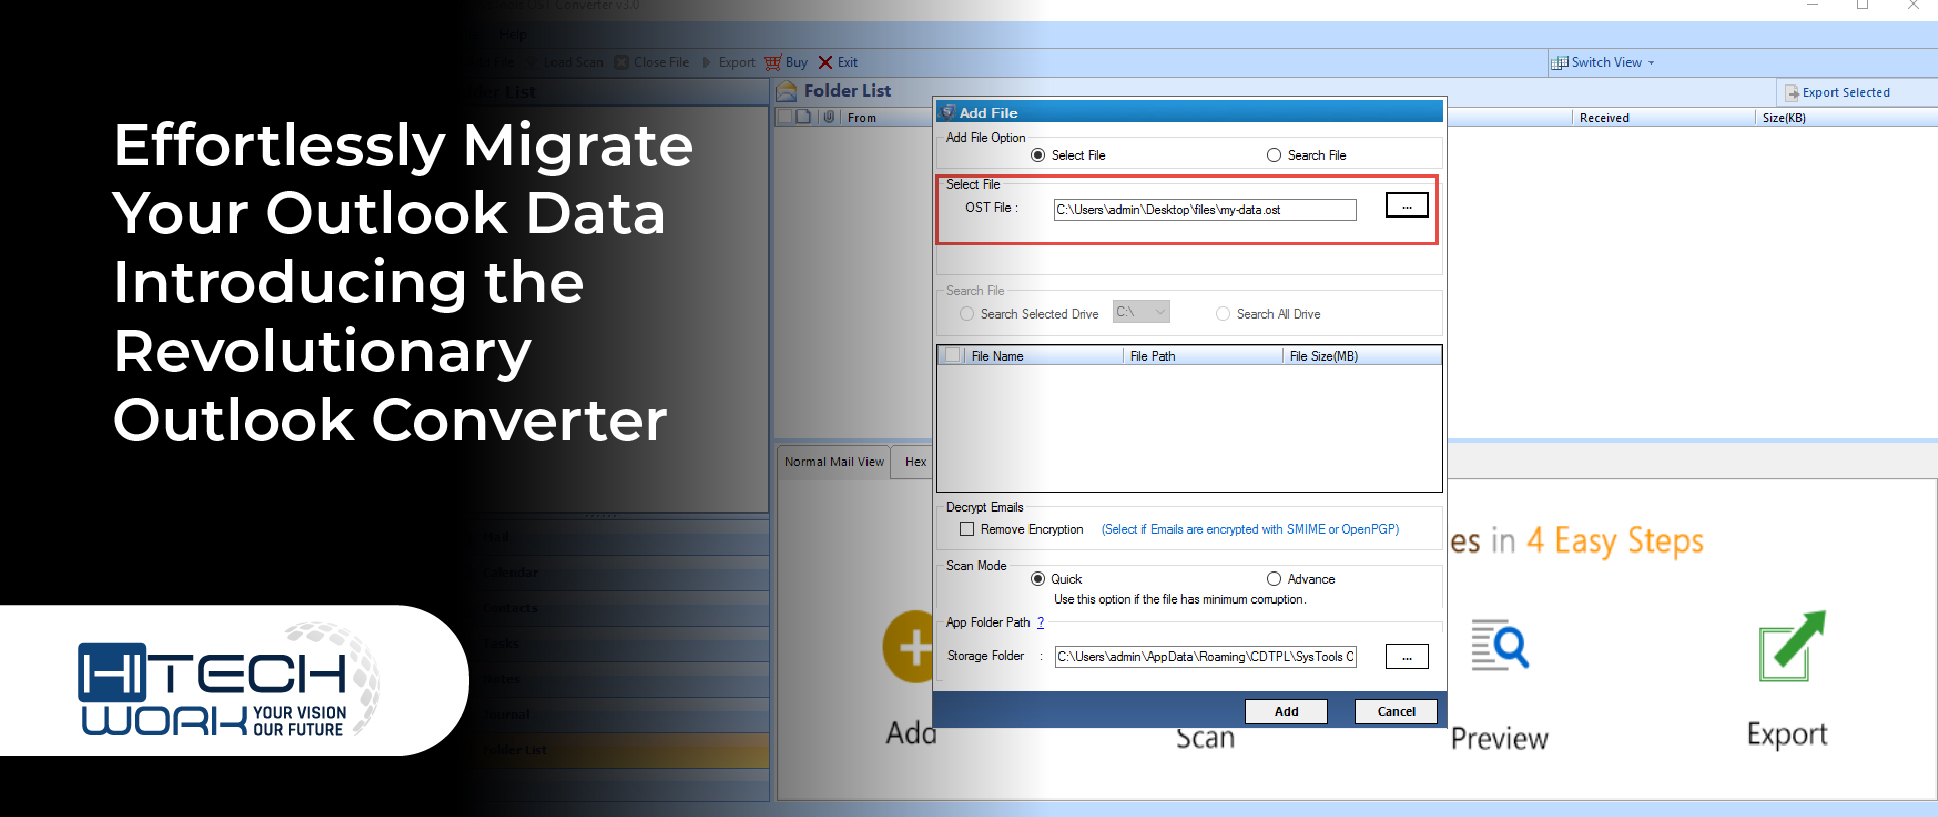Viewport: 1938px width, 817px height.
Task: Switch to the Hex tab
Action: (x=915, y=462)
